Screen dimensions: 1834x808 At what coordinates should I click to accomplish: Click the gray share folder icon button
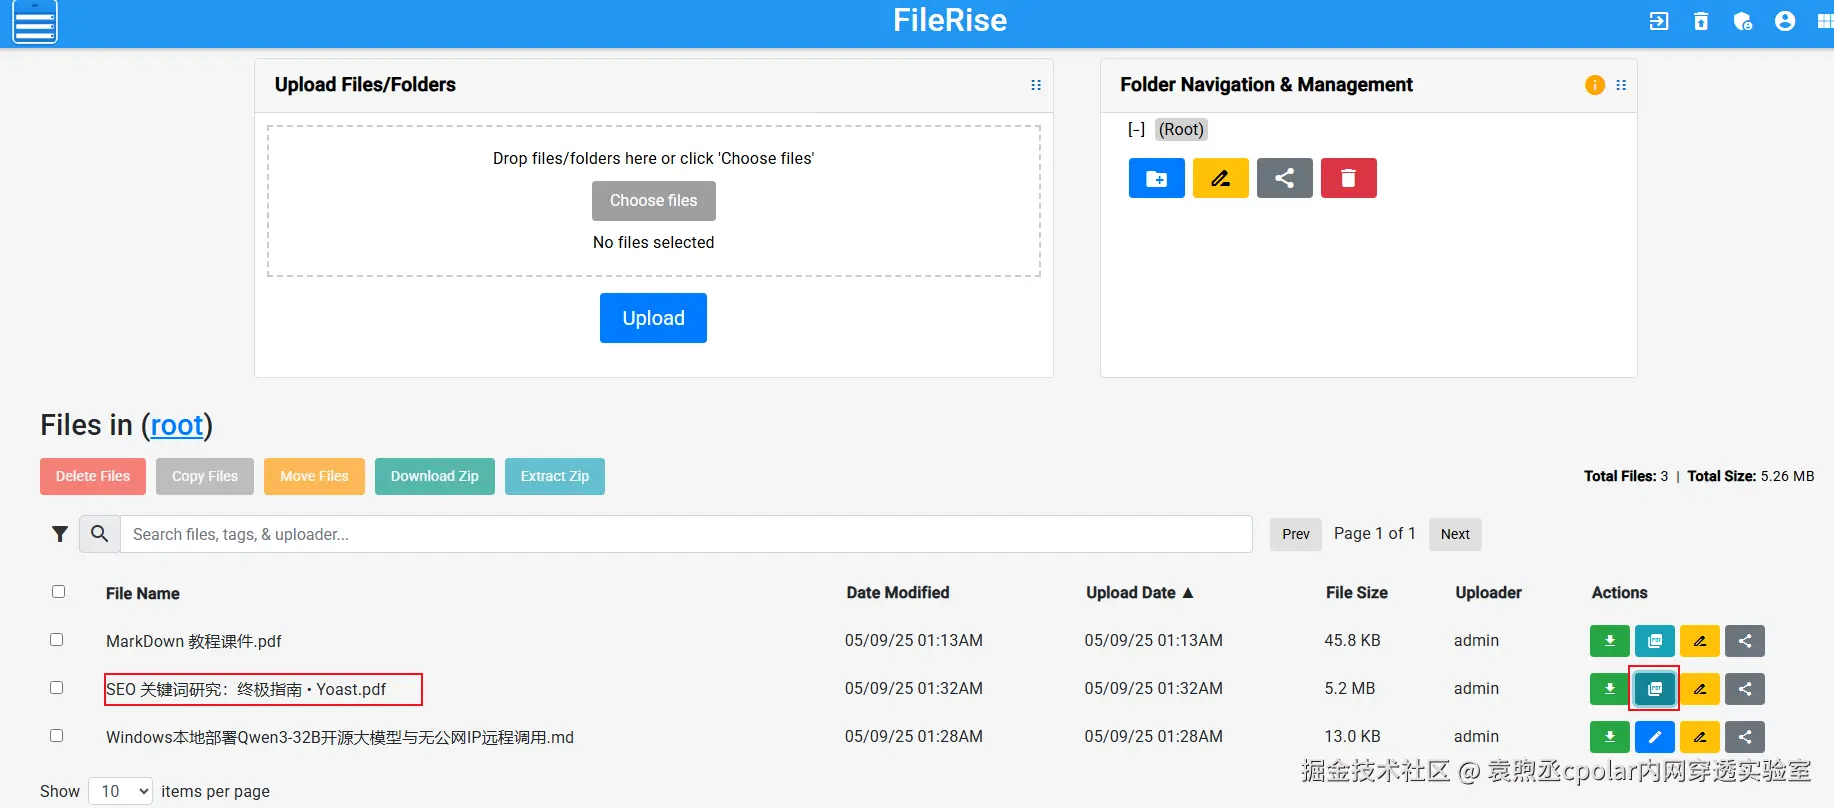click(x=1285, y=178)
